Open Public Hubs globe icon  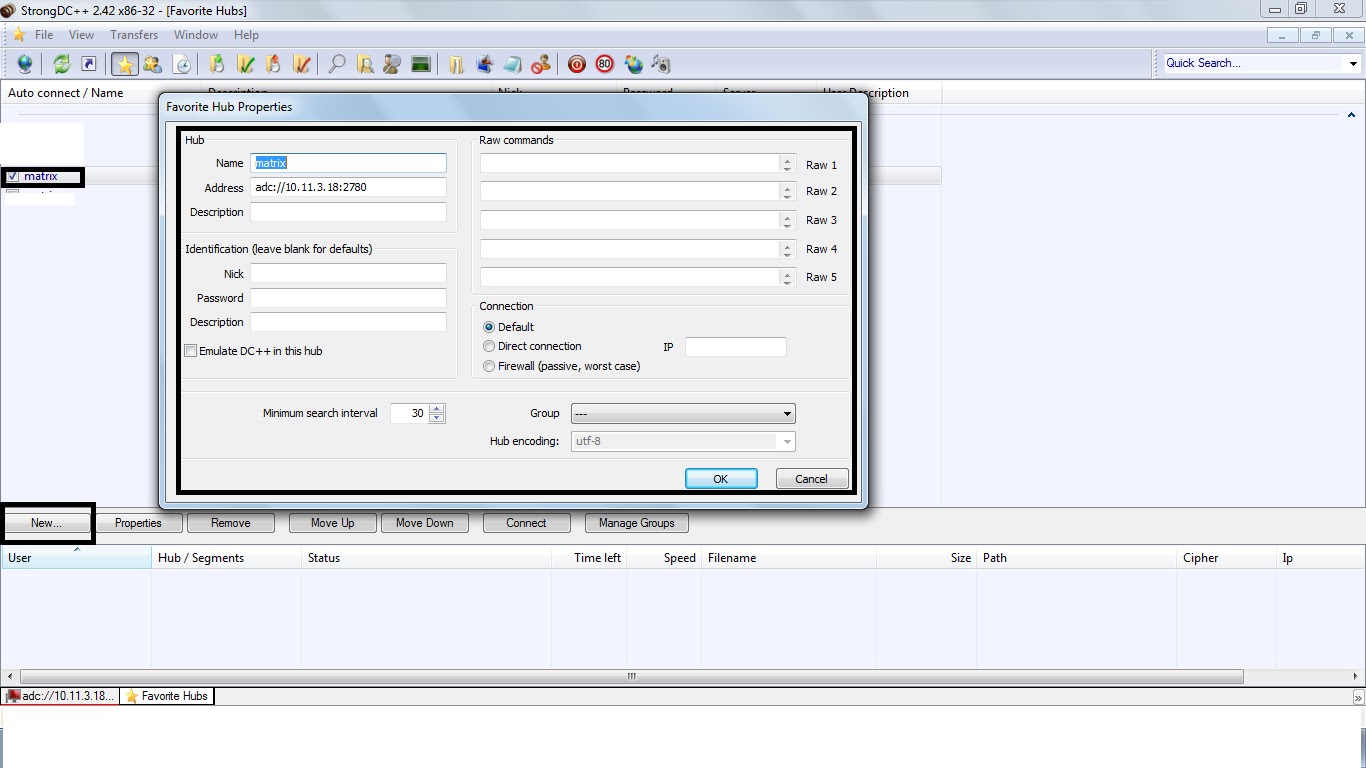[x=25, y=64]
